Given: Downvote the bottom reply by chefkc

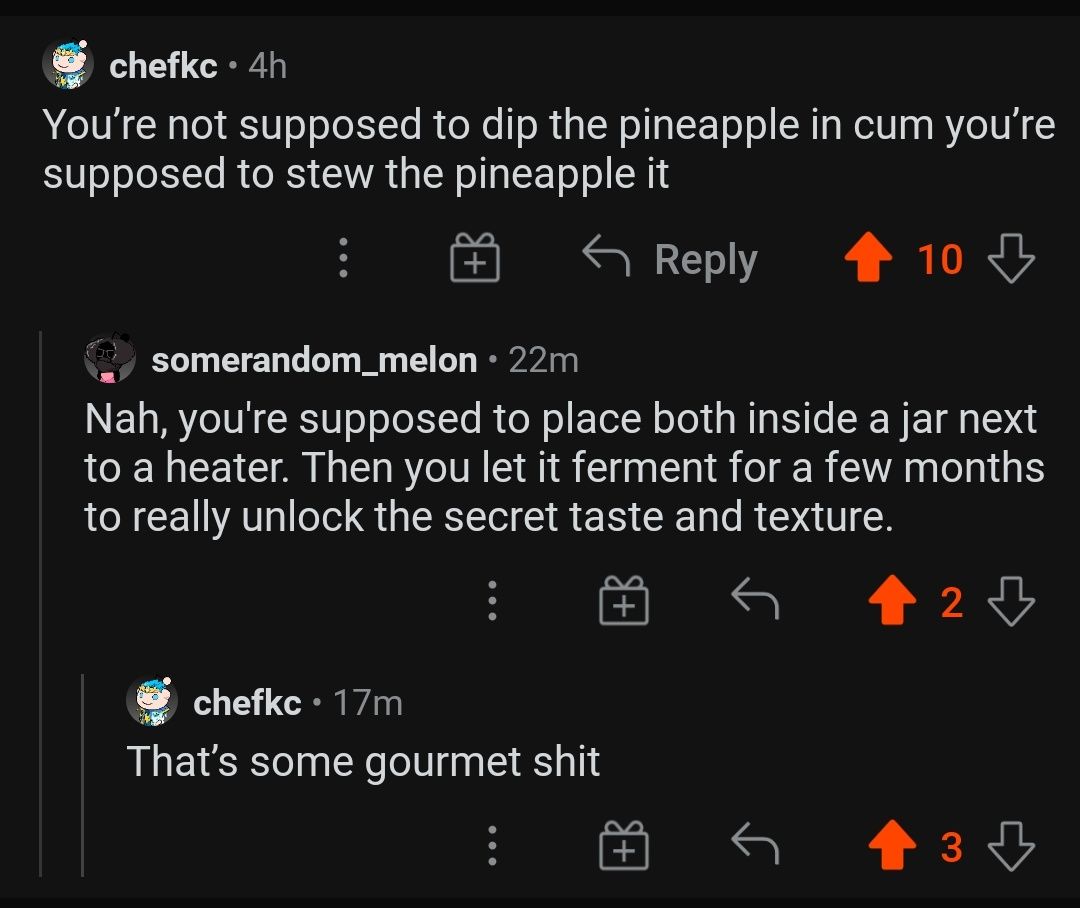Looking at the screenshot, I should 1012,844.
